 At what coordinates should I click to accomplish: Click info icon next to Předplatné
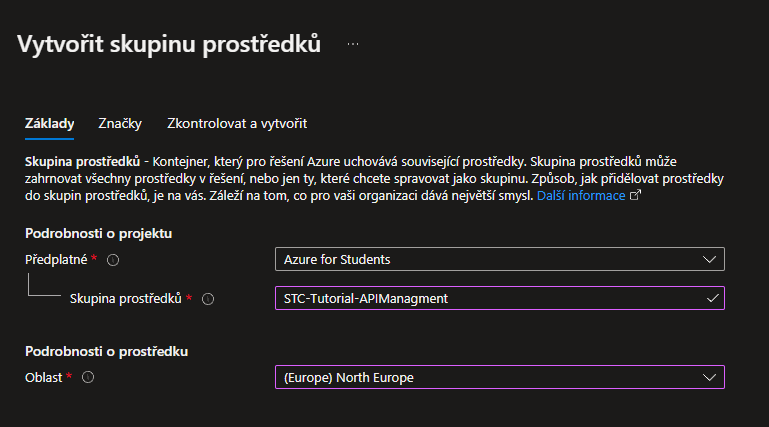pyautogui.click(x=113, y=260)
